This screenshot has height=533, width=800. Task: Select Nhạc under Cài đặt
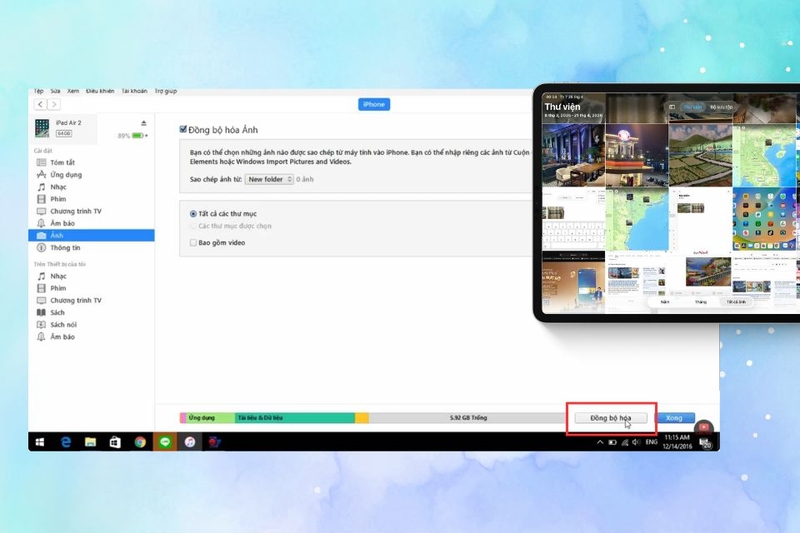point(58,187)
